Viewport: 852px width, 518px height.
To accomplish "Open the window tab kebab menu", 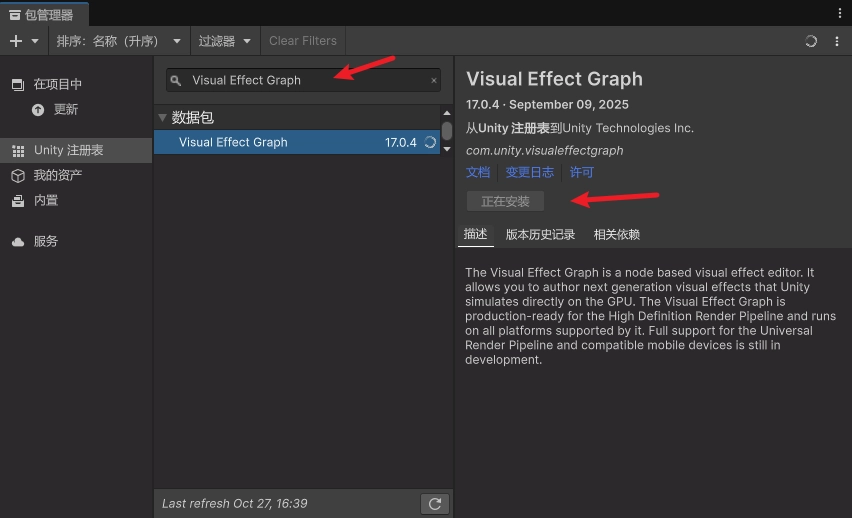I will pyautogui.click(x=840, y=14).
